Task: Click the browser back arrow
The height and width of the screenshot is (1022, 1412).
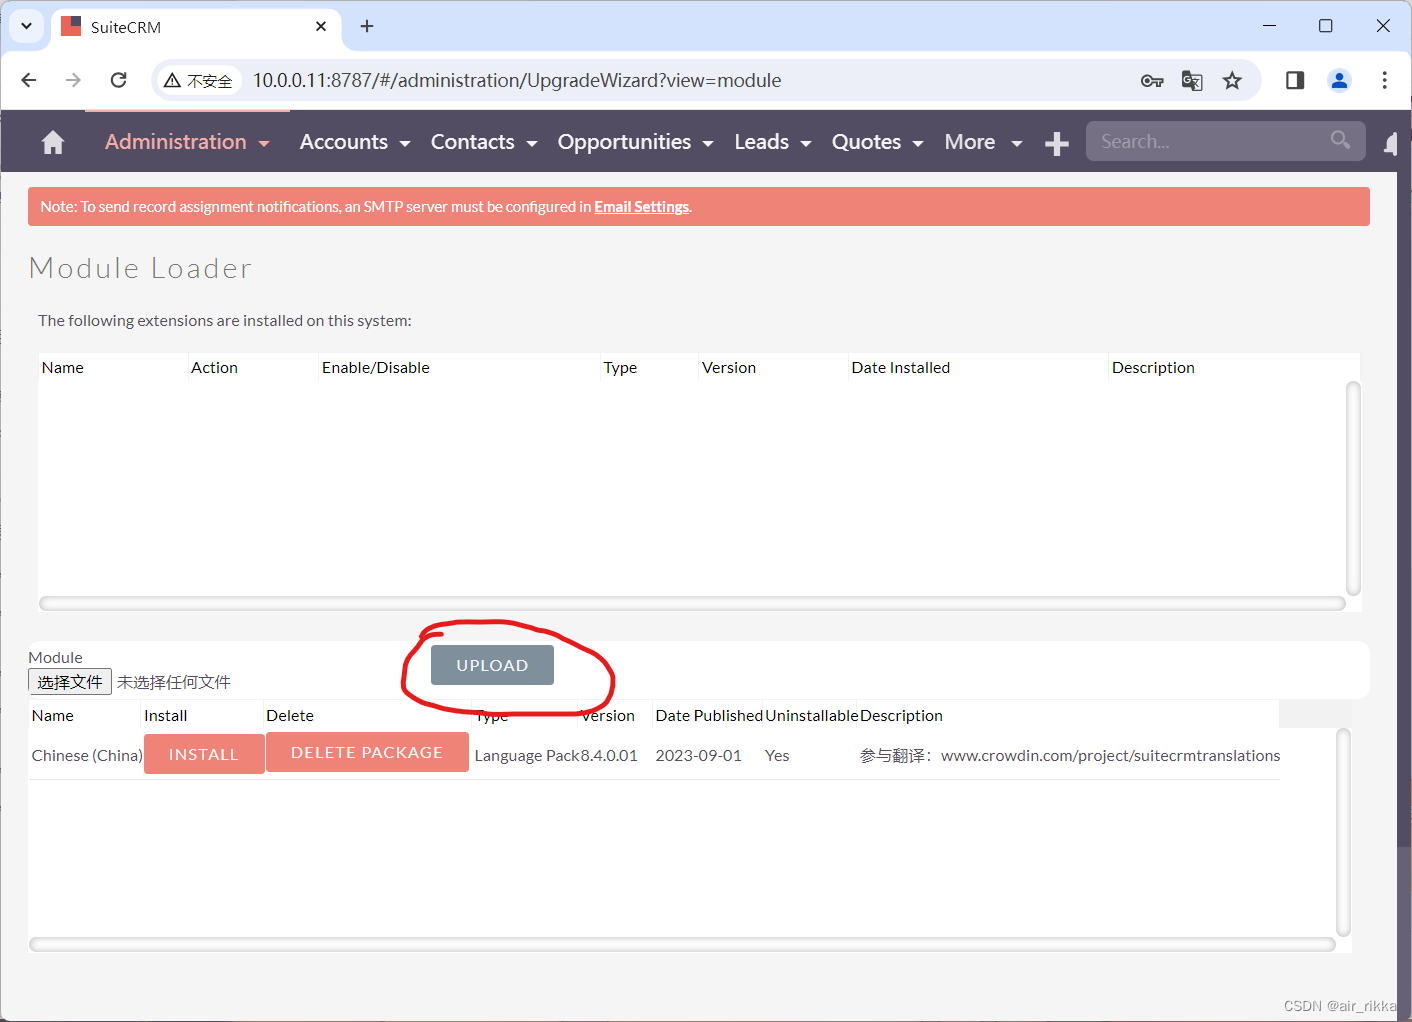Action: [27, 80]
